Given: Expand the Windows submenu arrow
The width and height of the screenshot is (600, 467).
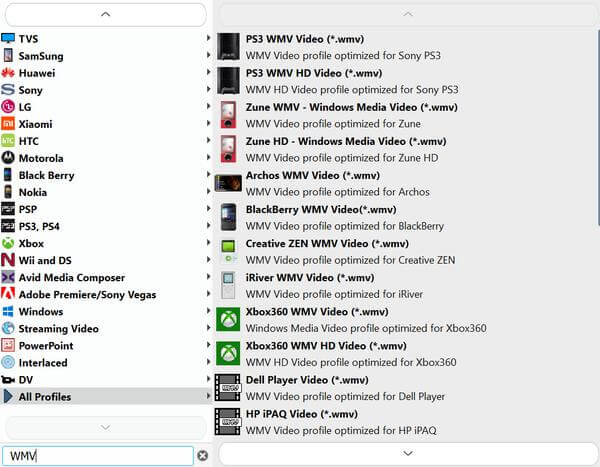Looking at the screenshot, I should click(x=209, y=310).
